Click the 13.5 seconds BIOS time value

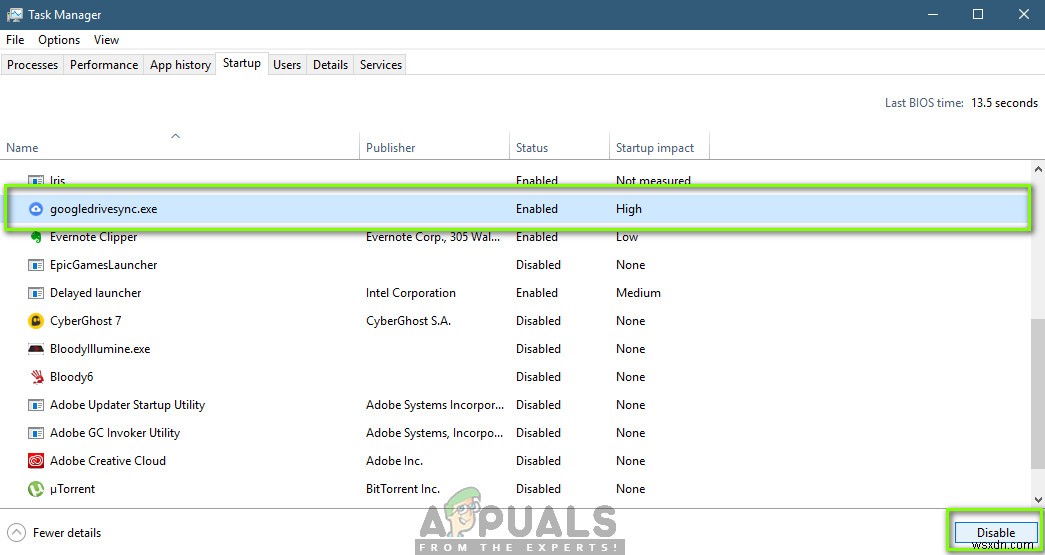1004,103
